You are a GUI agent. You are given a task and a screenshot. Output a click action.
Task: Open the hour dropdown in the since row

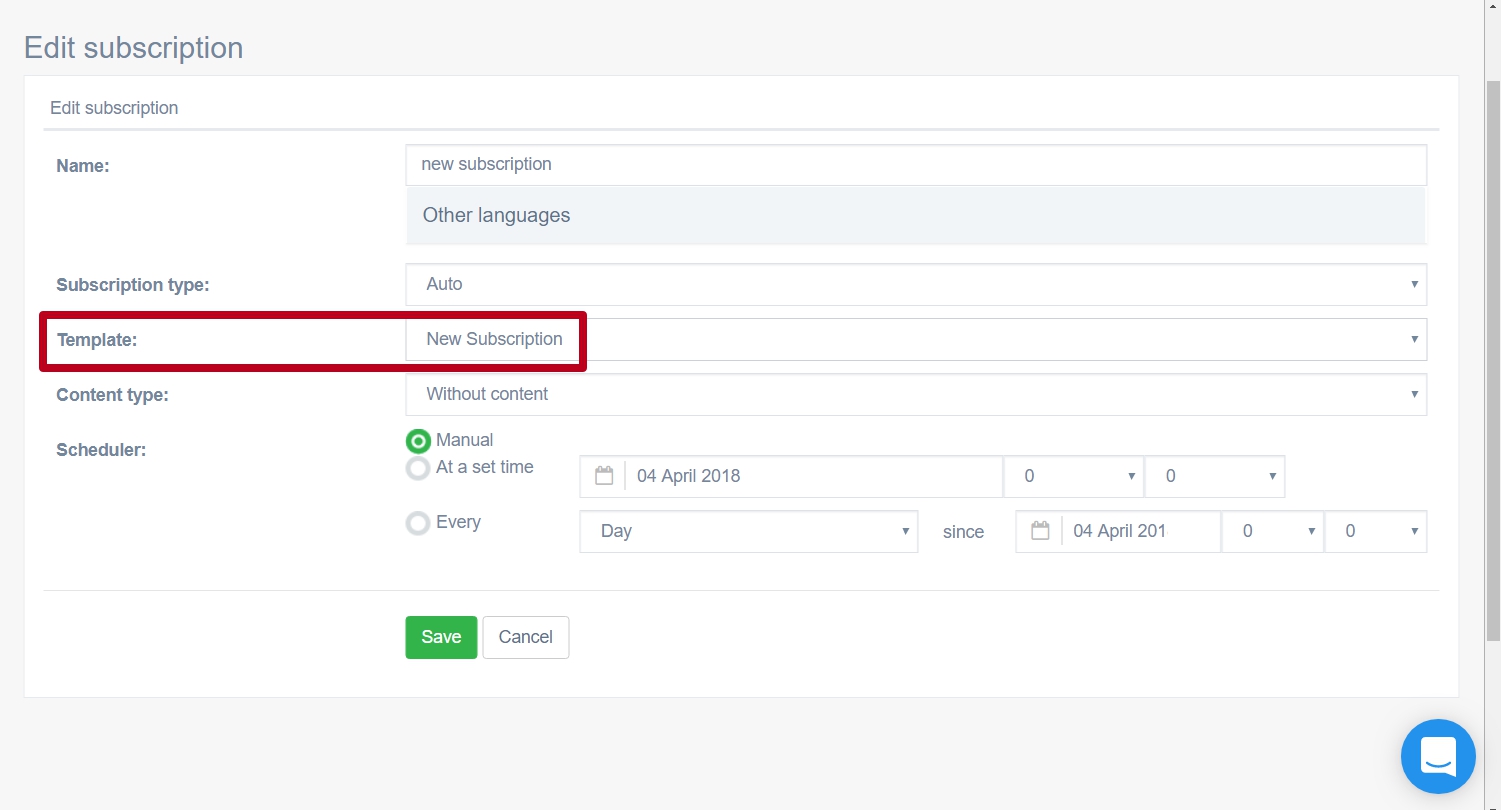pyautogui.click(x=1273, y=531)
